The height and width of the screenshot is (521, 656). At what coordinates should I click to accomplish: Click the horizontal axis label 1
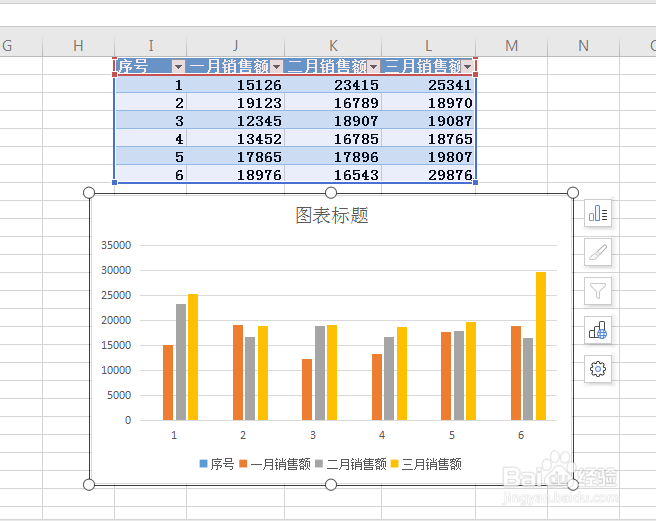tap(174, 435)
